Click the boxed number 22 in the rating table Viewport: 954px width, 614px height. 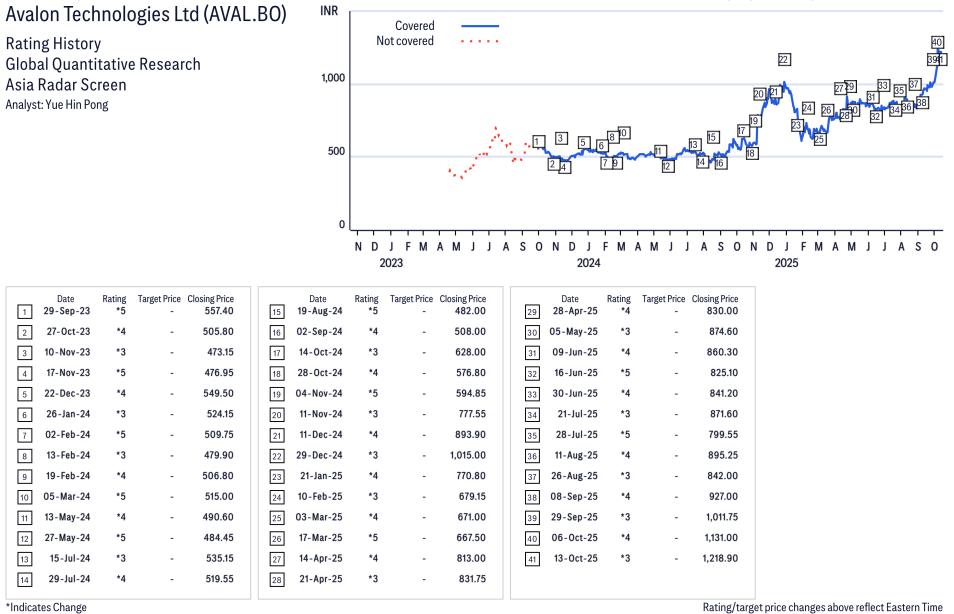[x=276, y=456]
